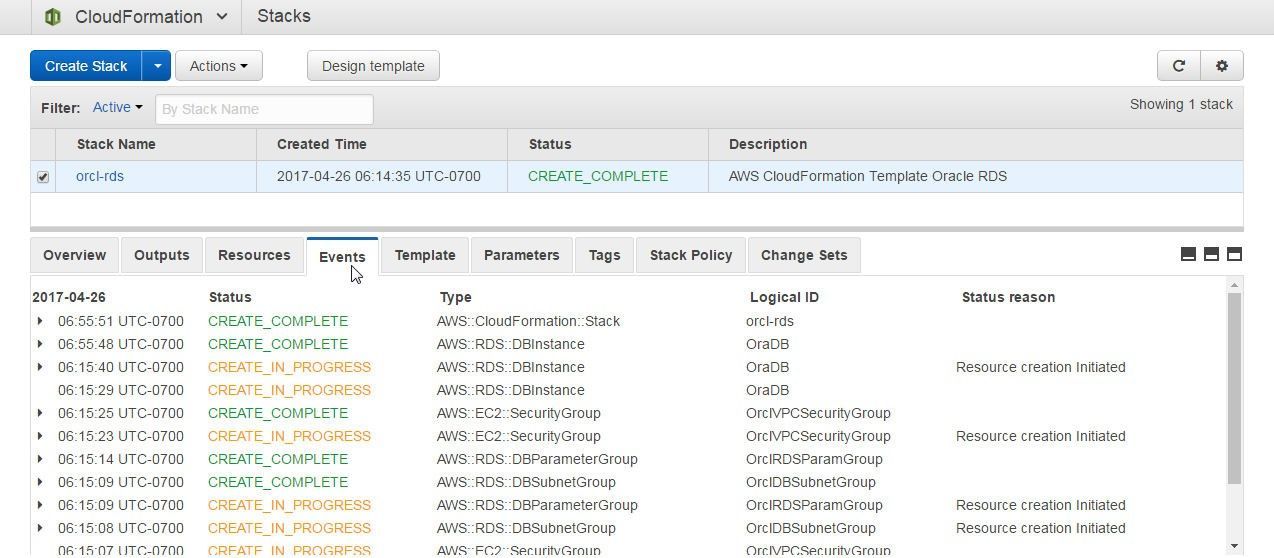
Task: Click the events list scrollbar thumb
Action: tap(1234, 389)
